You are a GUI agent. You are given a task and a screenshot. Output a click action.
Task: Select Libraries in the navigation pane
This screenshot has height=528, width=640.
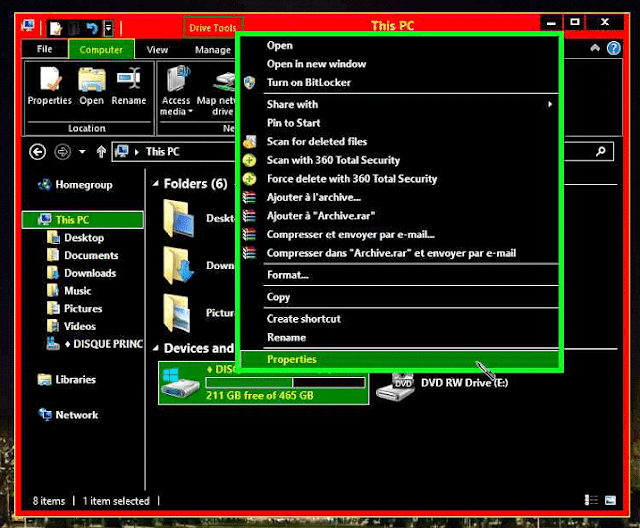pyautogui.click(x=67, y=380)
